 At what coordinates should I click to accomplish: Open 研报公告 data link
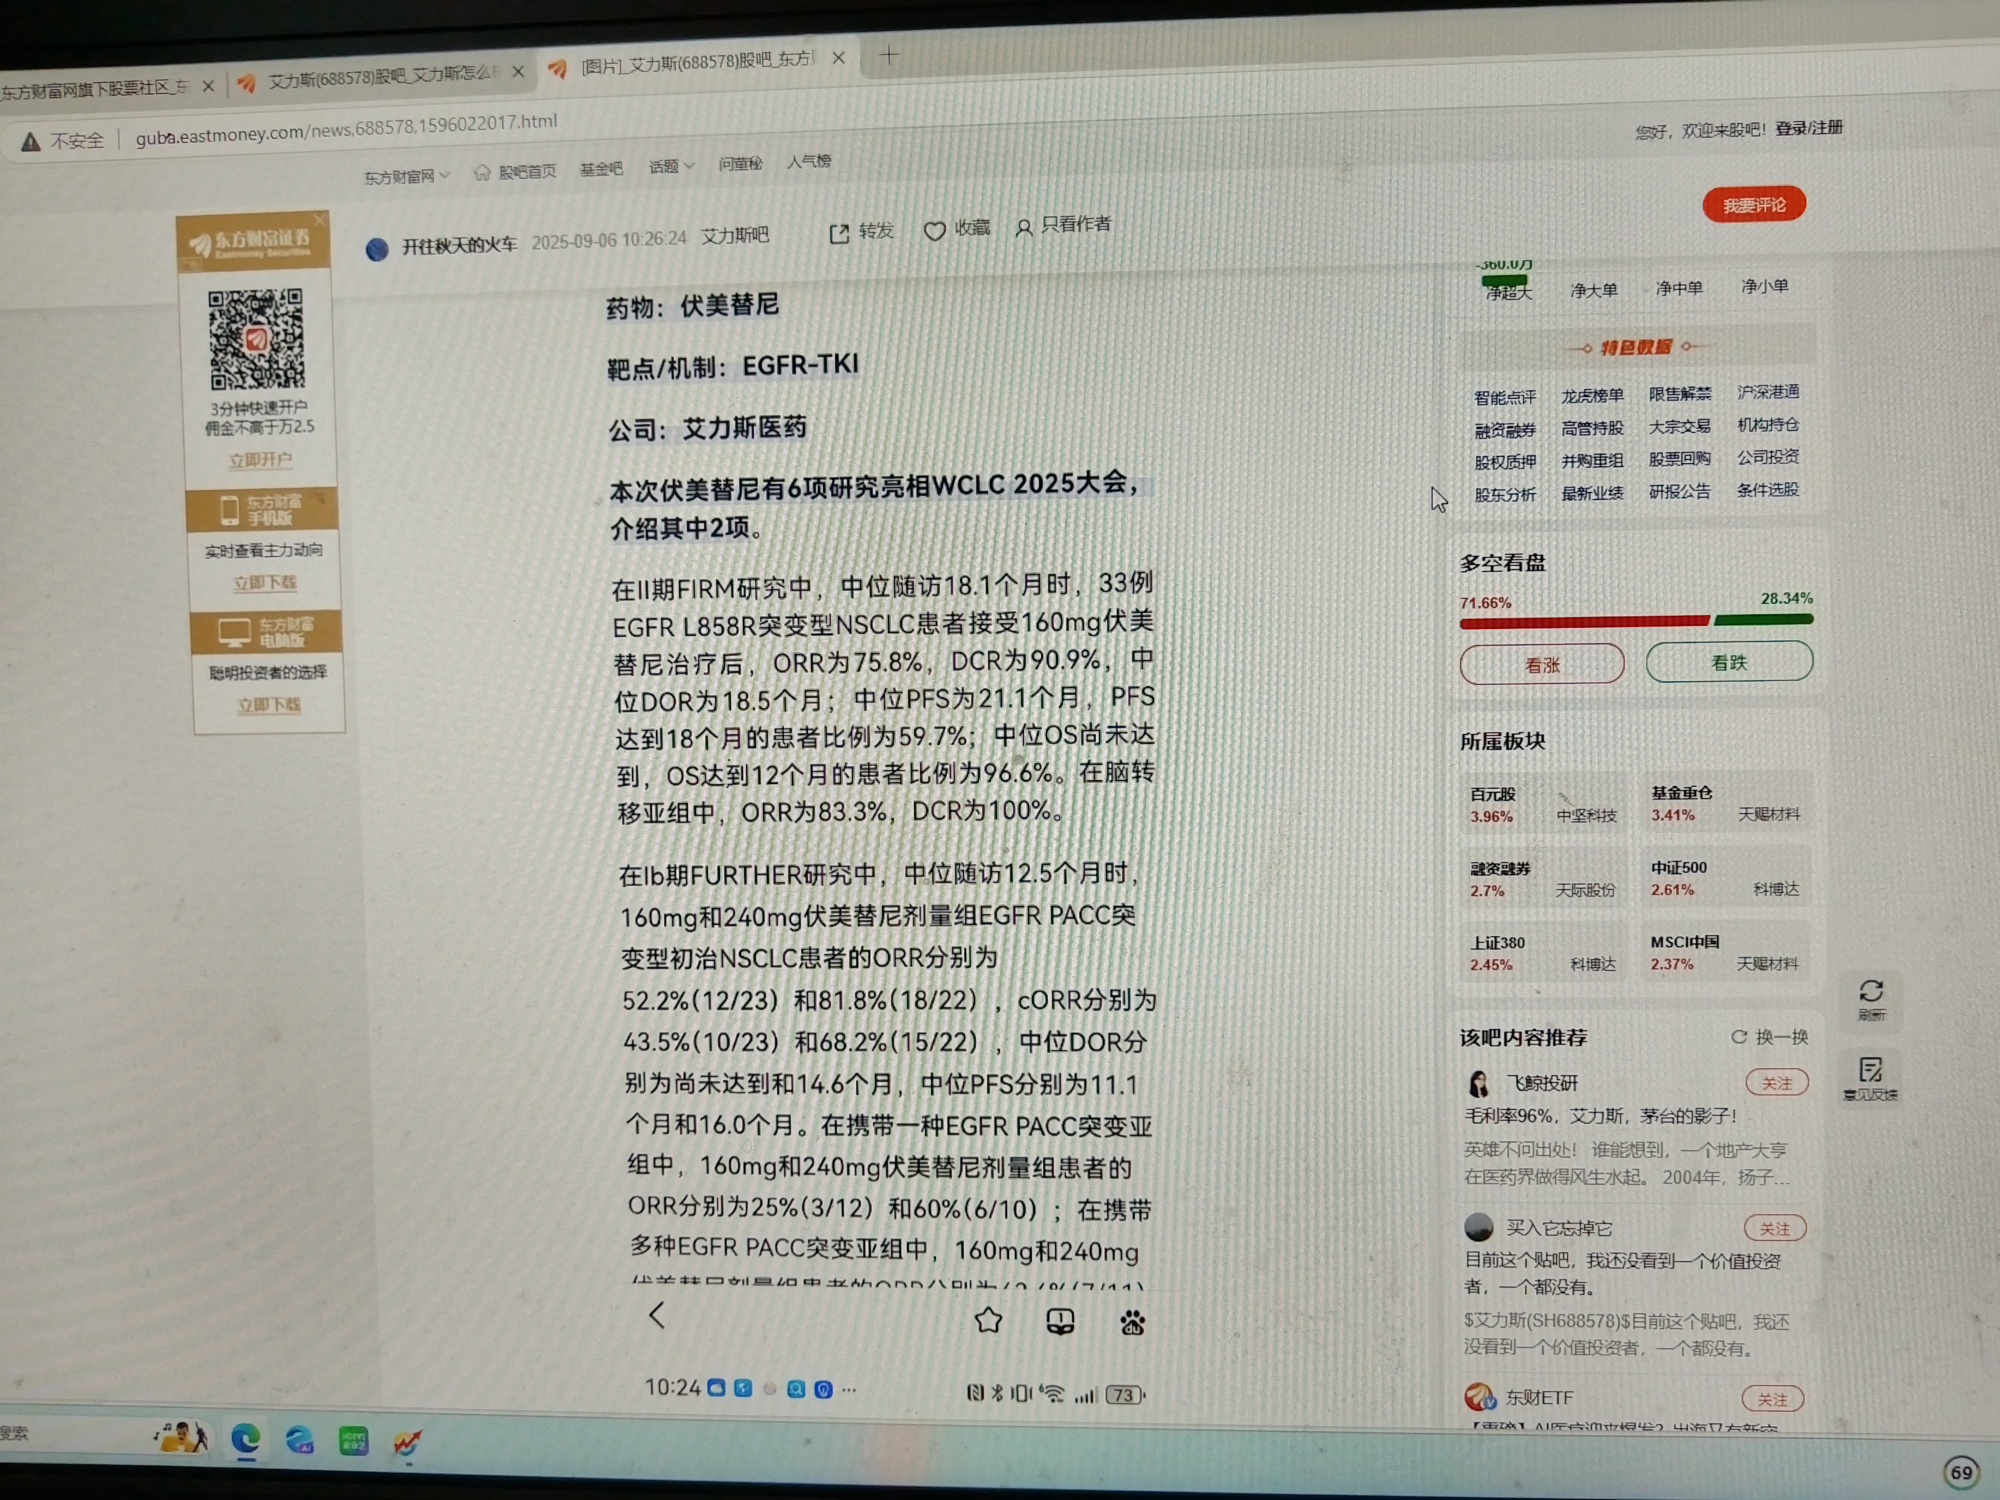pos(1680,492)
